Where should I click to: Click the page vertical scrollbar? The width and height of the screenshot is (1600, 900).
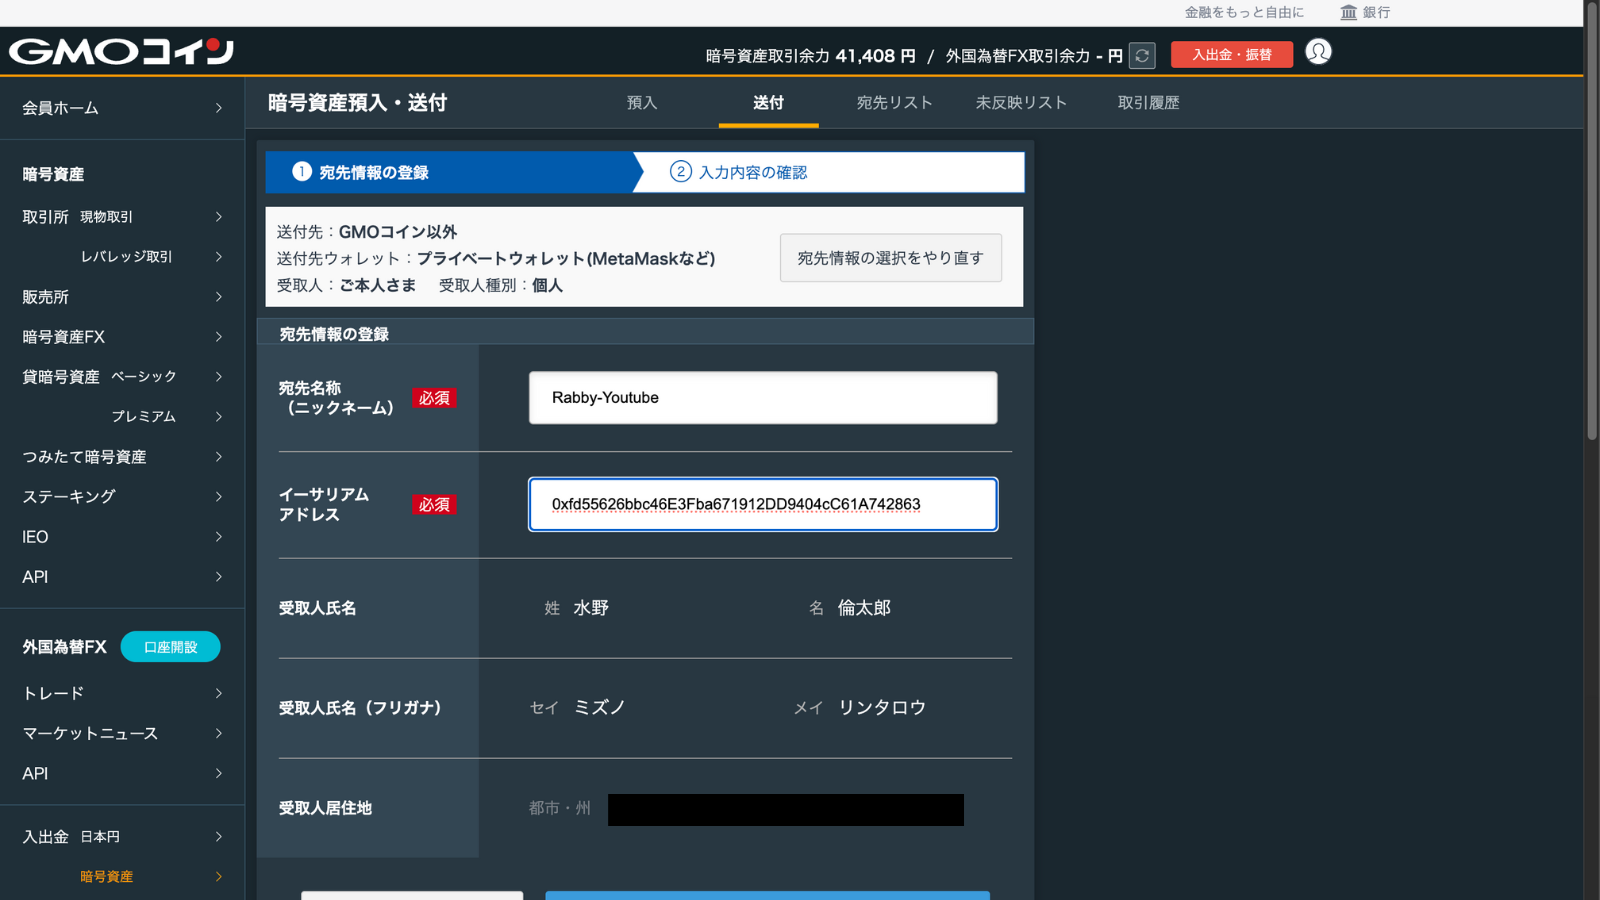pos(1591,220)
